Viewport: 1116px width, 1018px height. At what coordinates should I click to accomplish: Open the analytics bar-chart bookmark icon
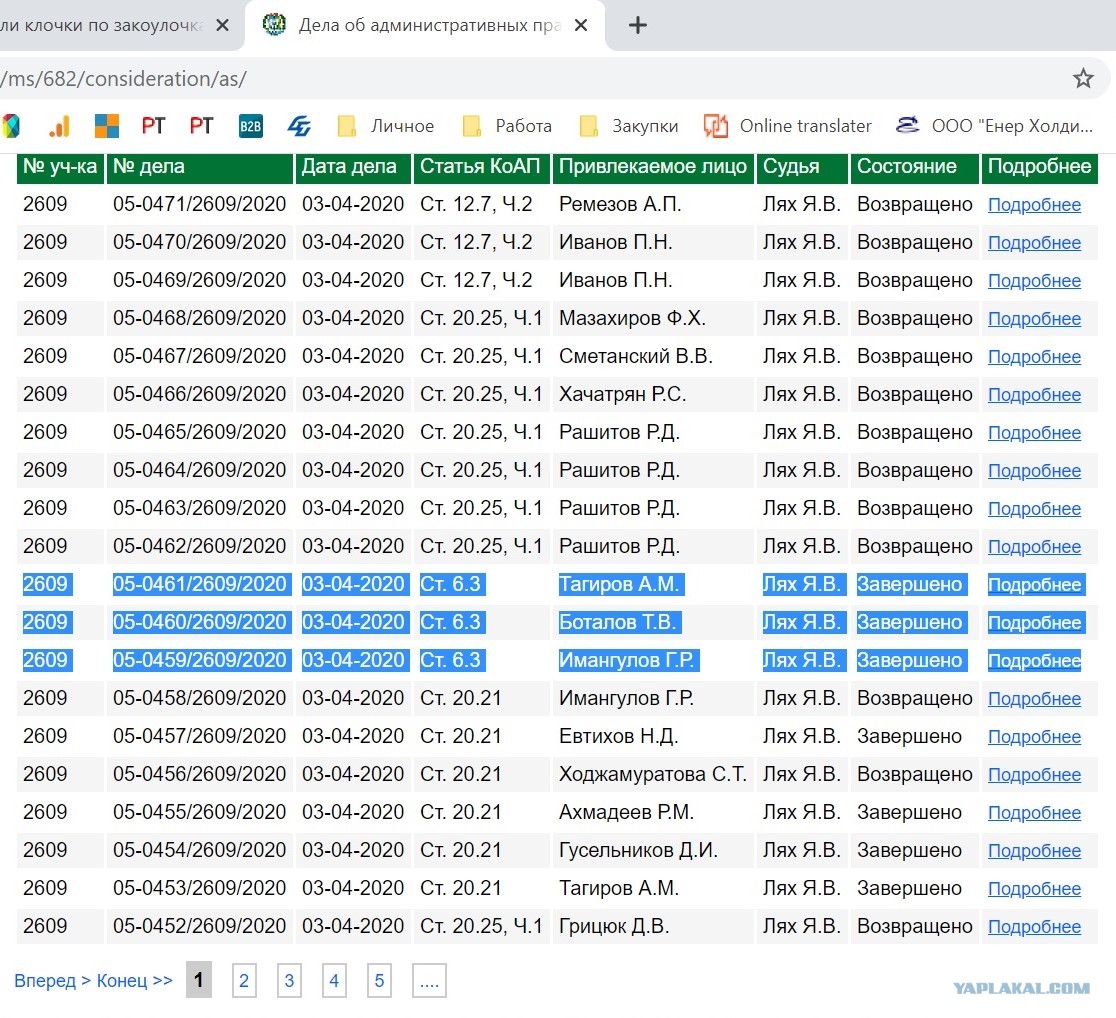(60, 126)
